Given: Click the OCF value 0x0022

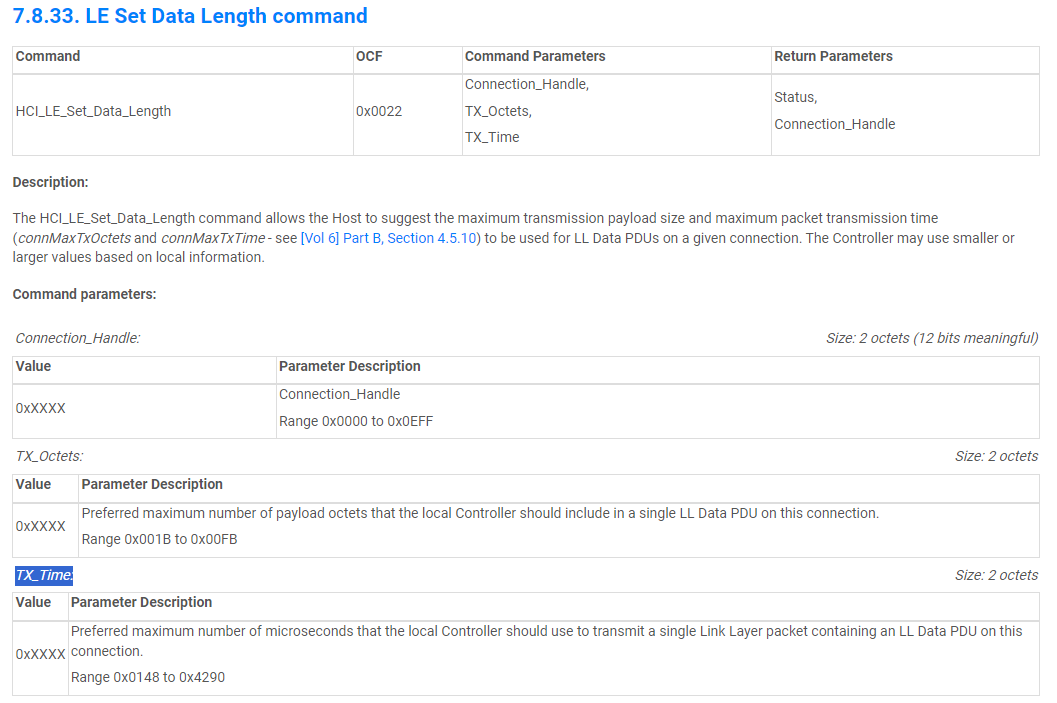Looking at the screenshot, I should [379, 111].
